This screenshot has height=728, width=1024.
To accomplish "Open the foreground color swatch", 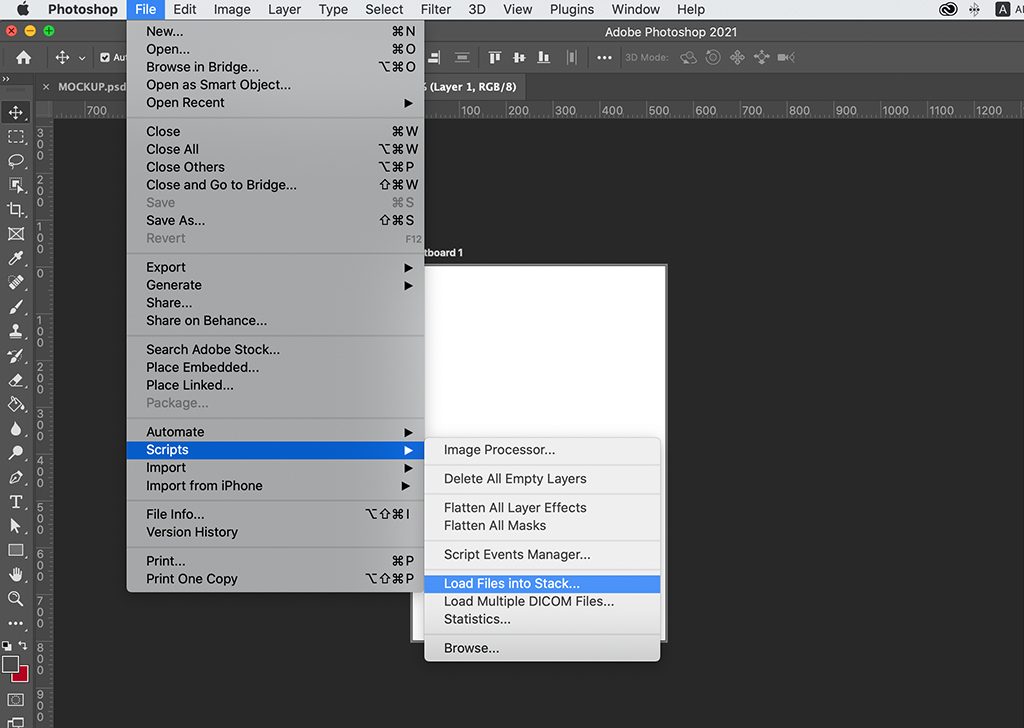I will point(10,664).
